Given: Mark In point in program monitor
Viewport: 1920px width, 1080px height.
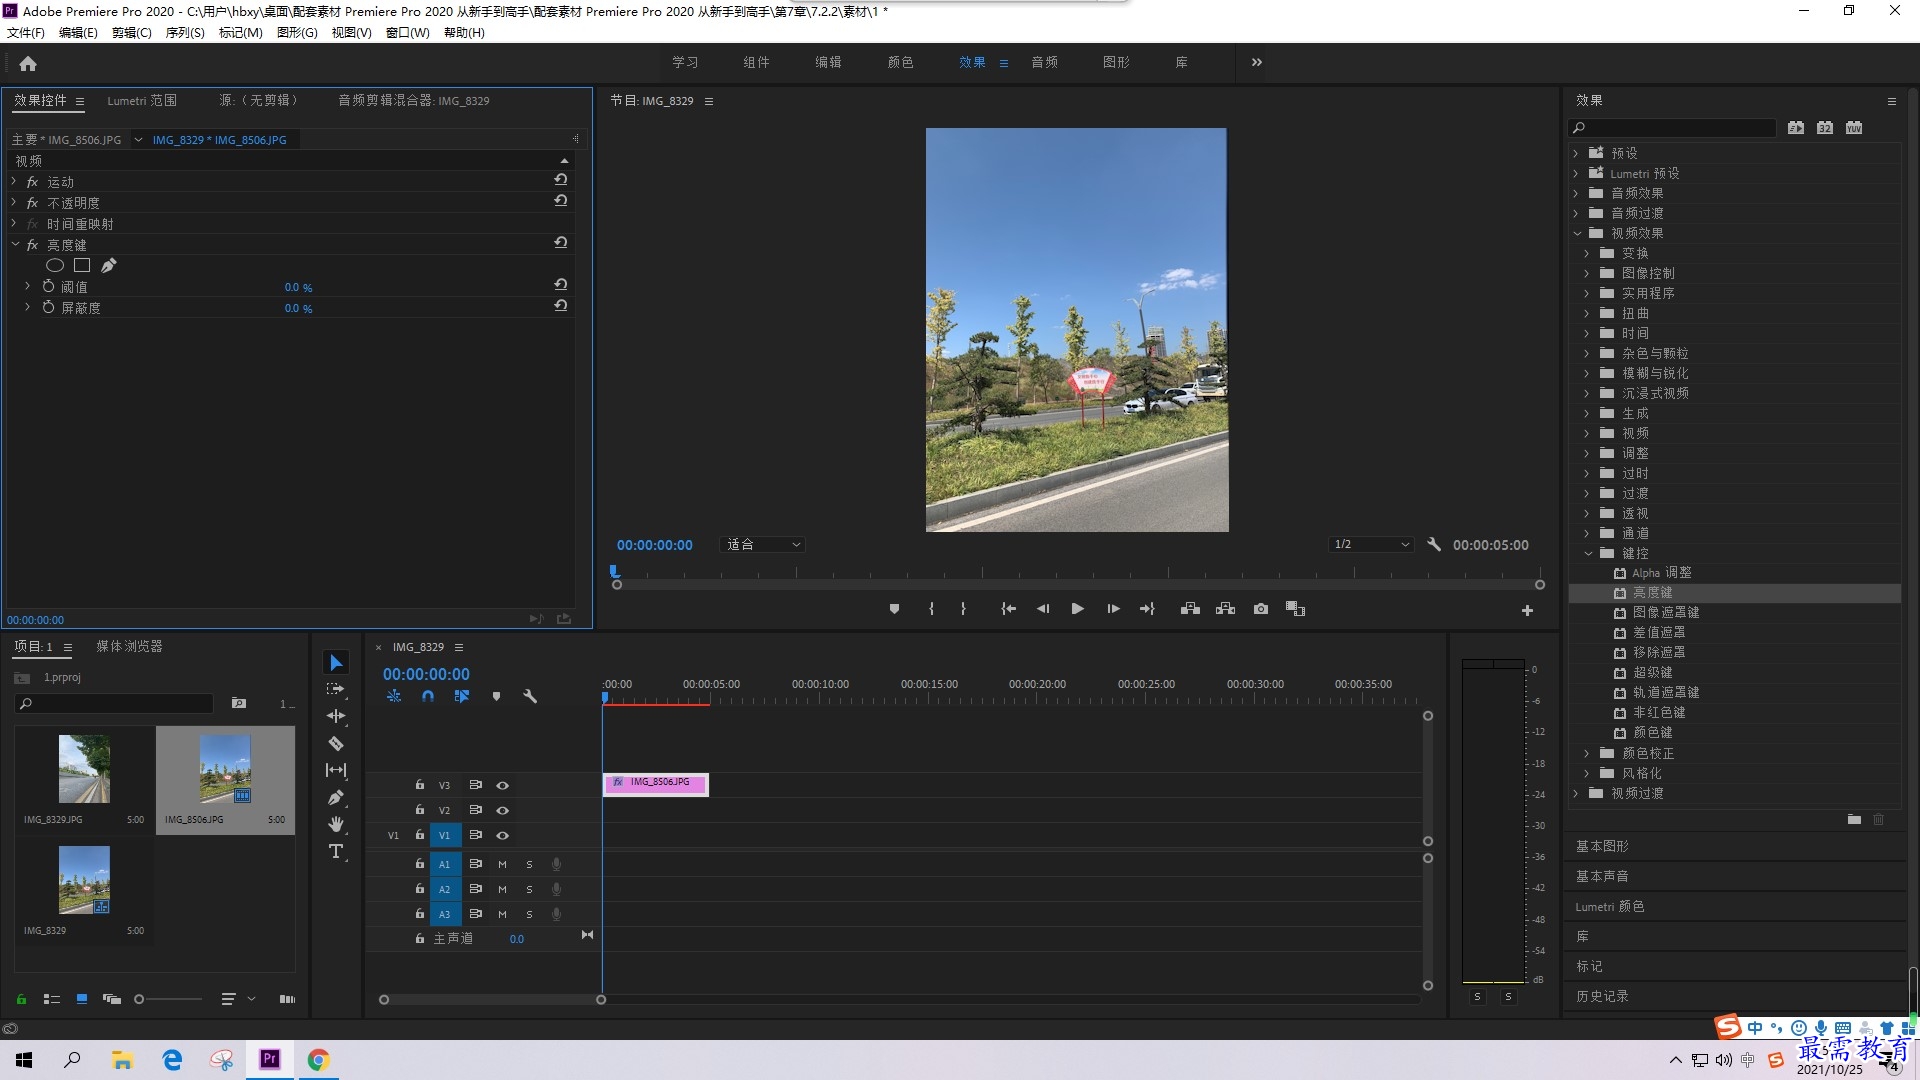Looking at the screenshot, I should click(x=931, y=609).
